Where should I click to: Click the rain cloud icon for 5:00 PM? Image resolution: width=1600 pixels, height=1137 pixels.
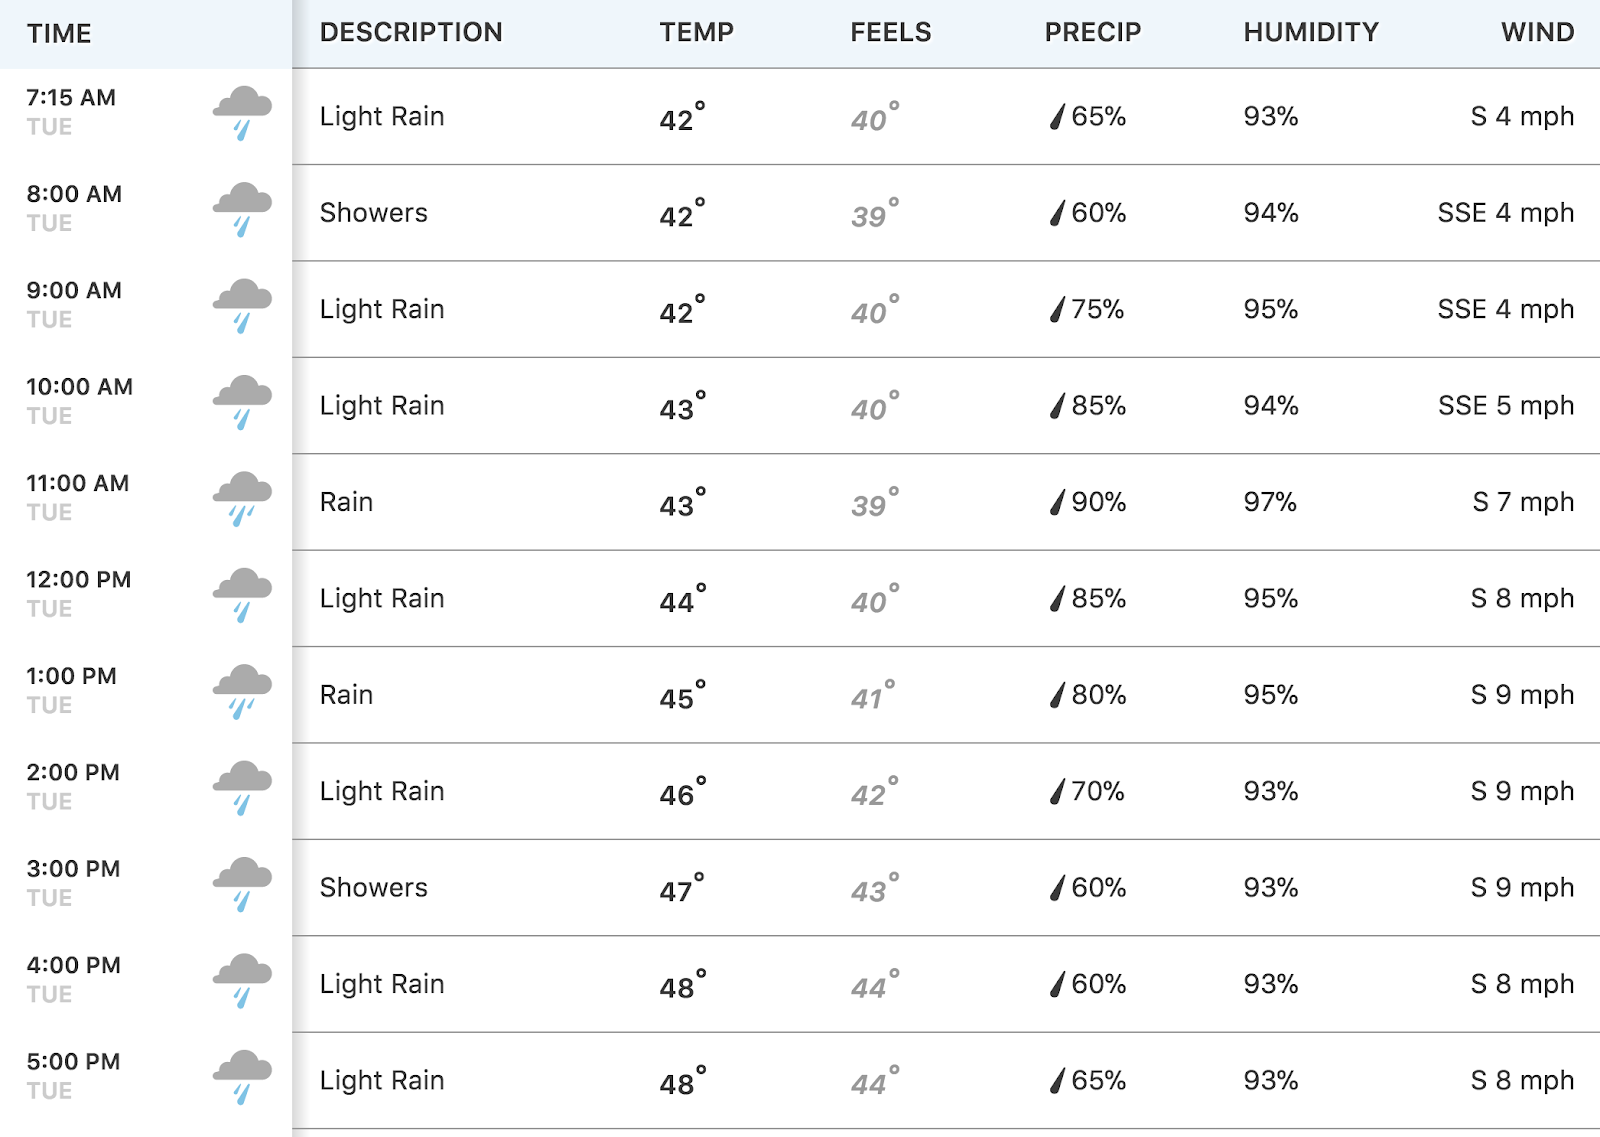point(242,1078)
